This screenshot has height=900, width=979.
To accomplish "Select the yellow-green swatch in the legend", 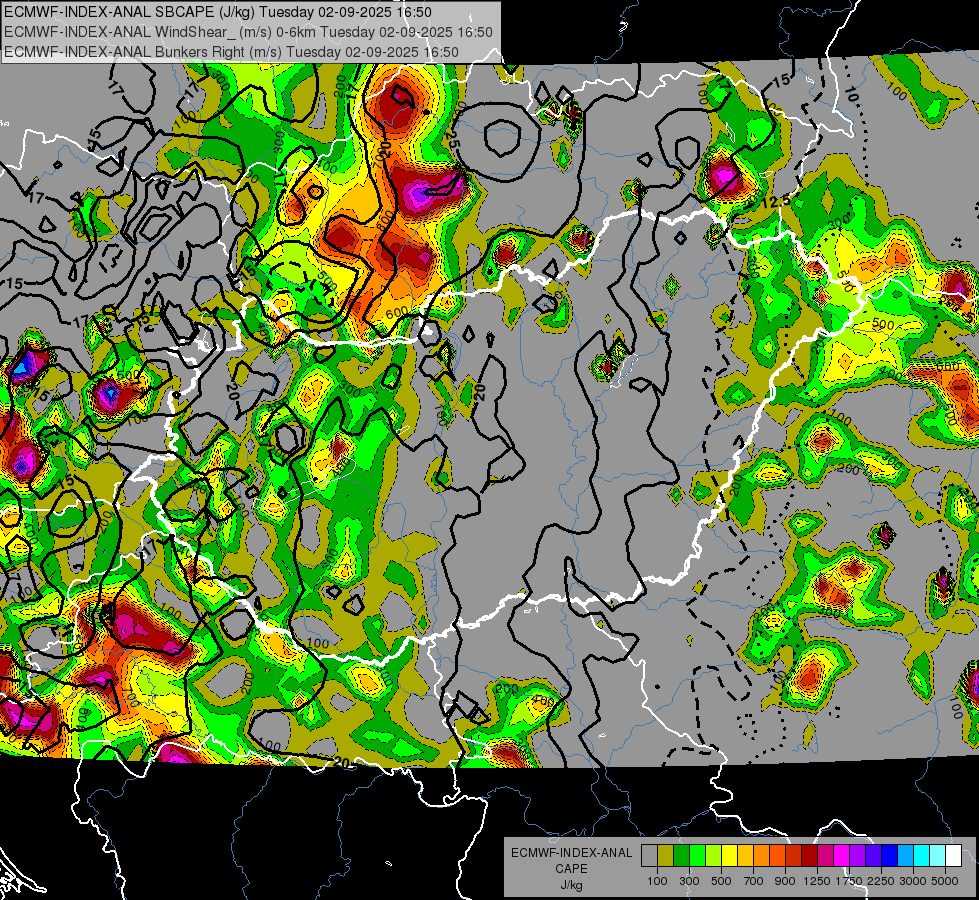I will (713, 855).
